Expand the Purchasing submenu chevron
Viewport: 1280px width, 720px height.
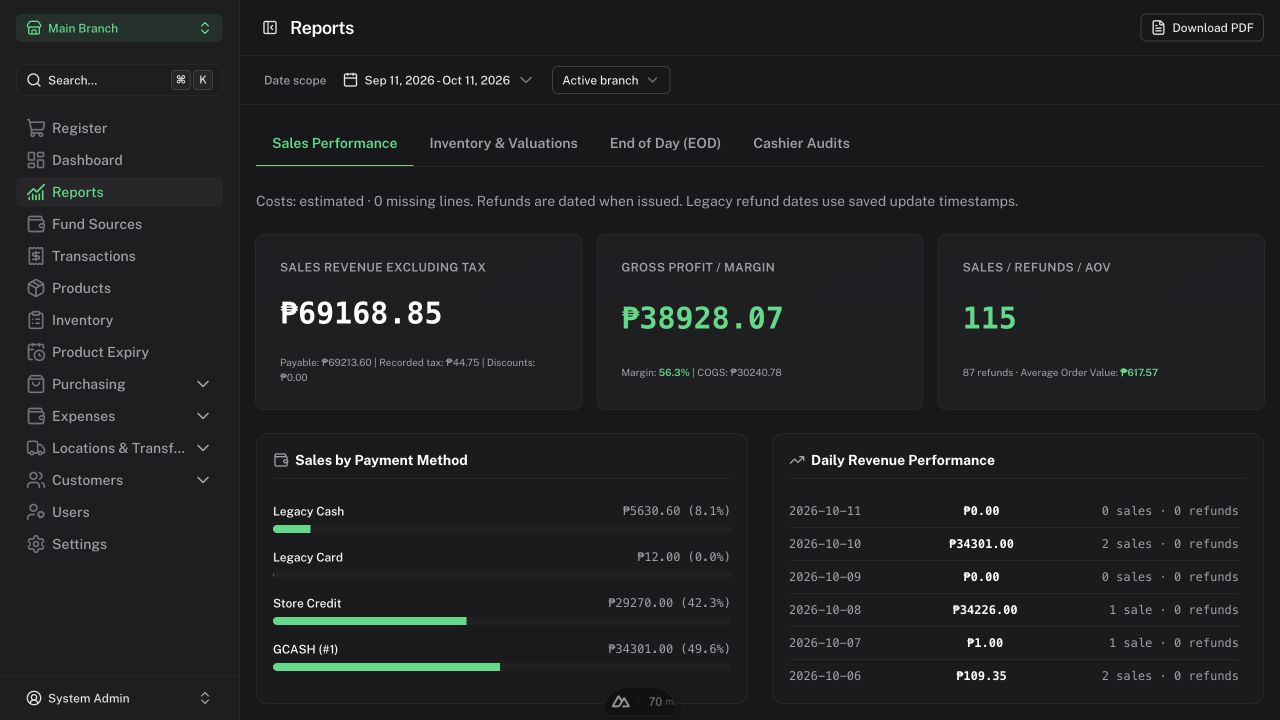coord(203,384)
